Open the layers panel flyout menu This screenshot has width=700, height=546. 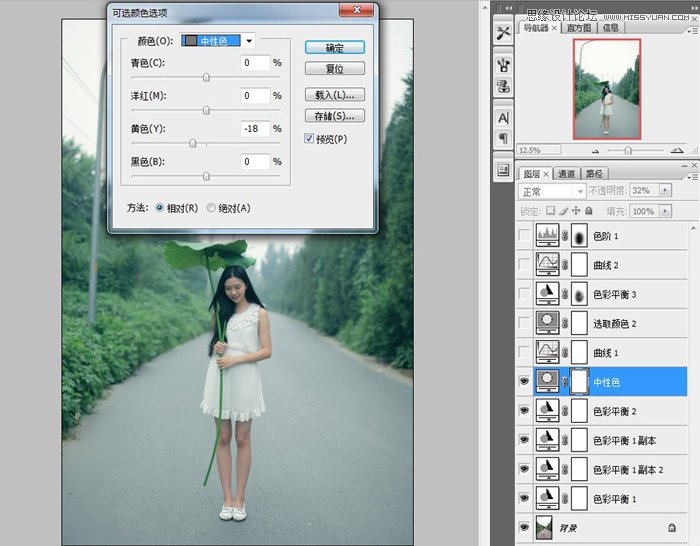pyautogui.click(x=693, y=177)
